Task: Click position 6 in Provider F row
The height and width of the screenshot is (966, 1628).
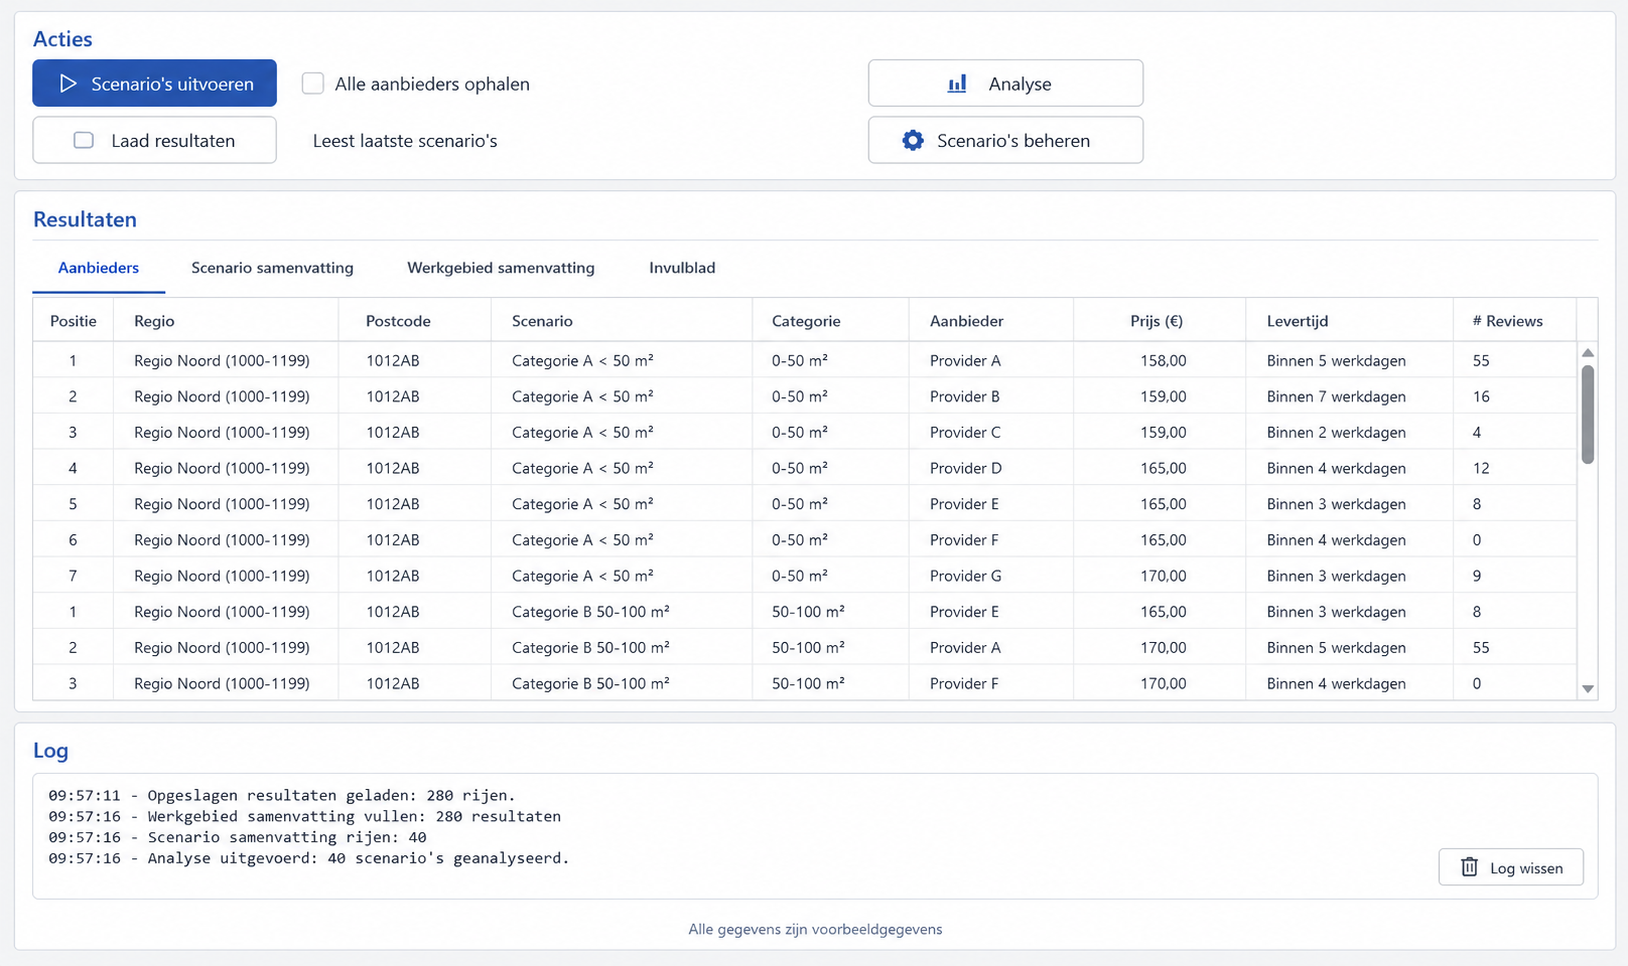Action: [x=73, y=540]
